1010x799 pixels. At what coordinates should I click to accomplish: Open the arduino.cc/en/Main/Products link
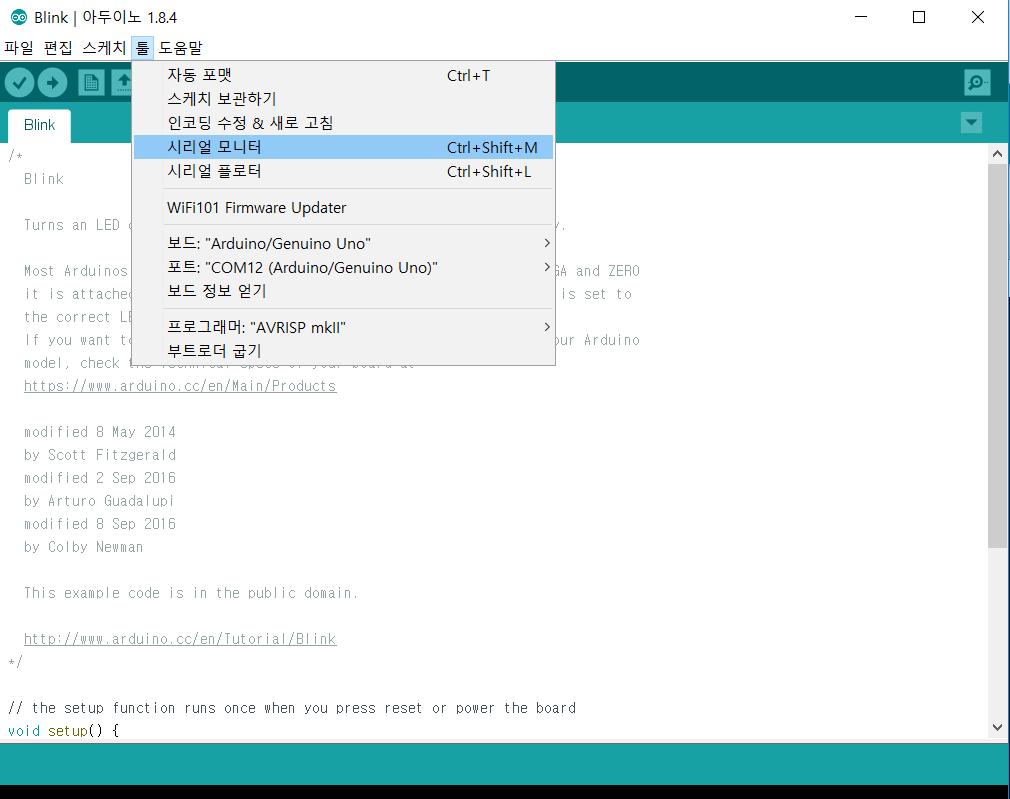pyautogui.click(x=180, y=386)
